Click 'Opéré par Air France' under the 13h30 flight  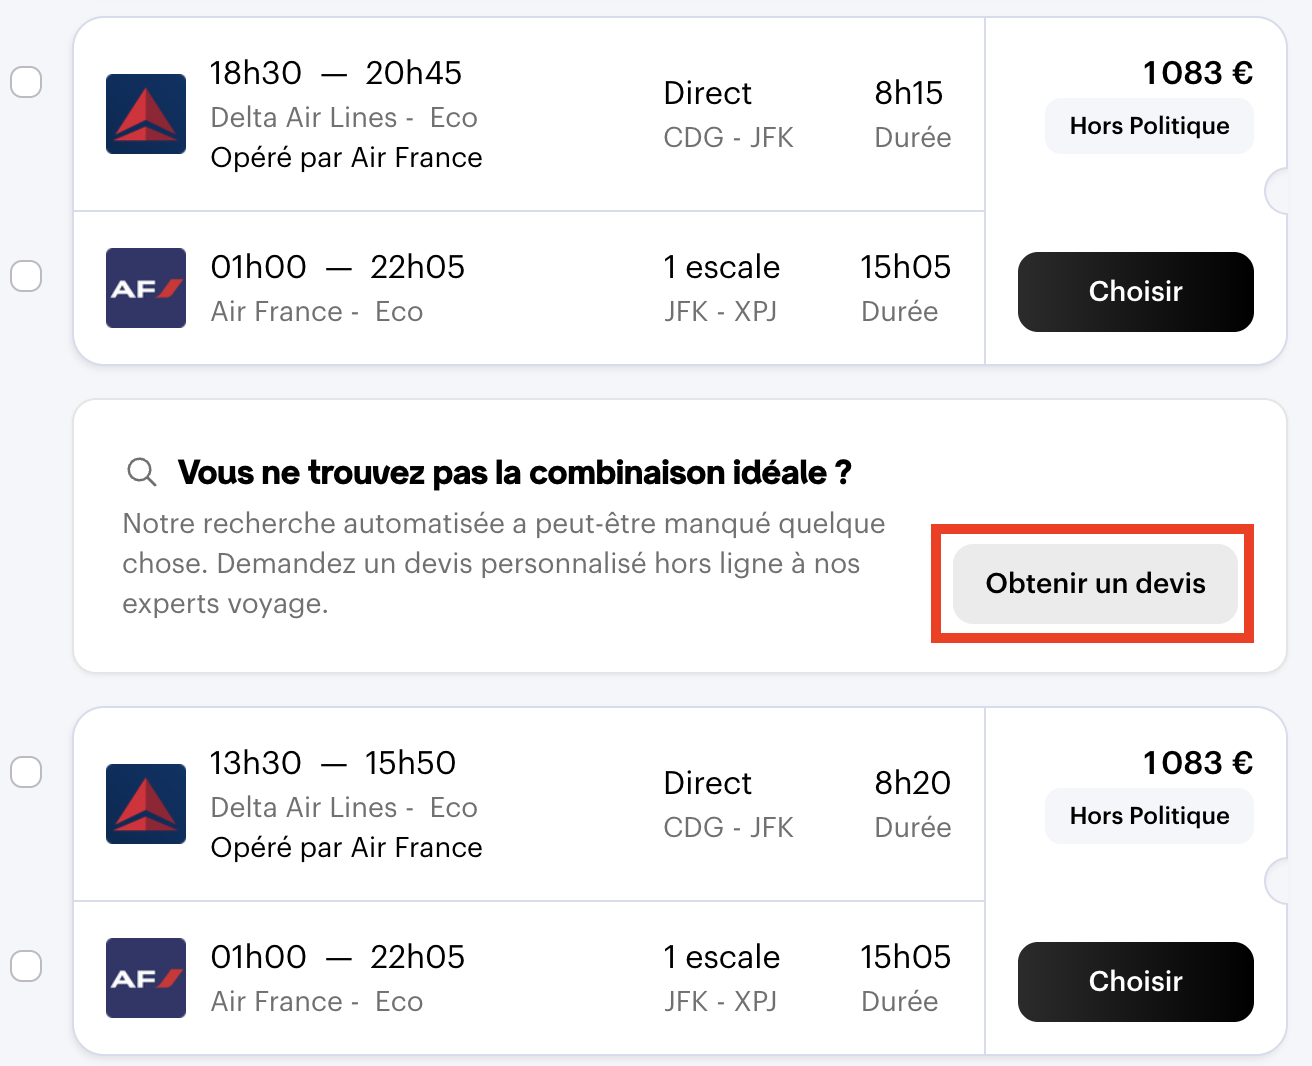[x=346, y=848]
